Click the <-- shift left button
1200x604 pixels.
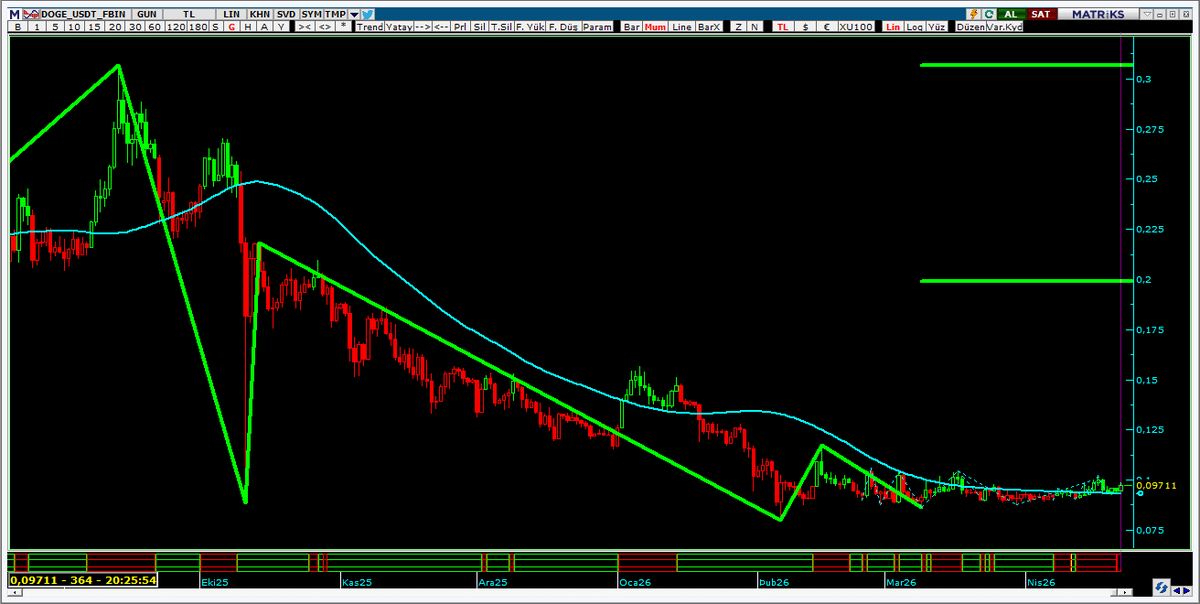pyautogui.click(x=441, y=27)
